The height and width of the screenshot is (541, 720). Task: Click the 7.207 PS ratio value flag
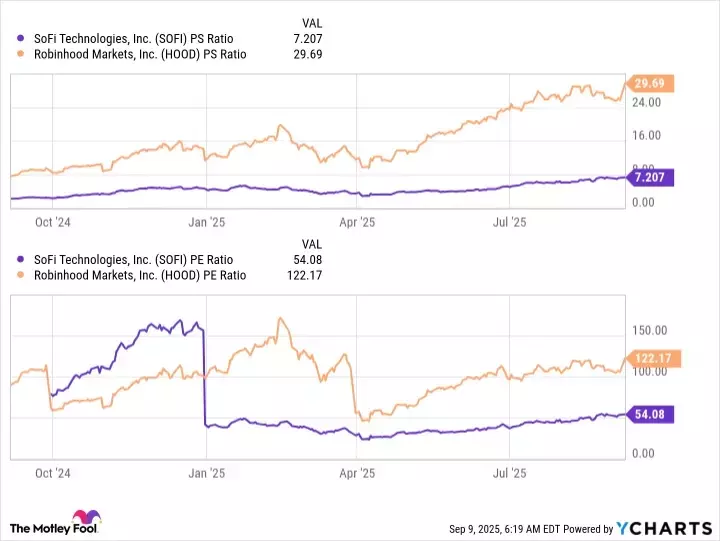pos(652,177)
